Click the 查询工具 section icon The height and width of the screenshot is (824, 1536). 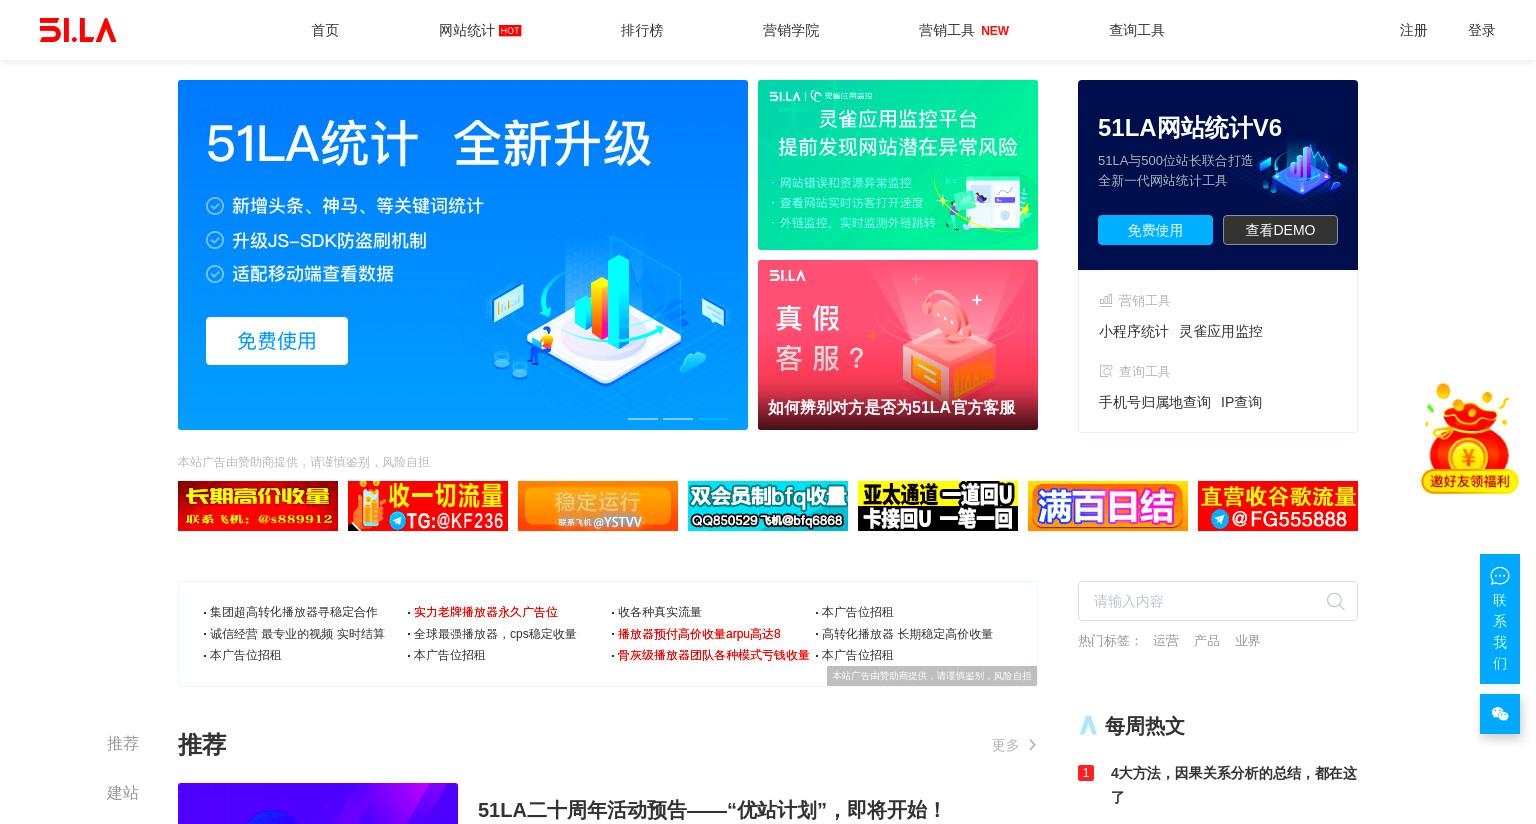[1106, 371]
